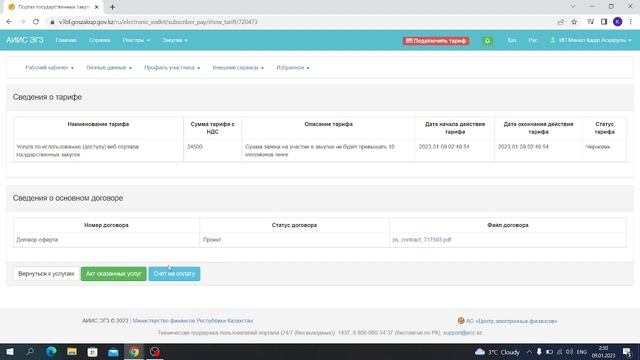Click the green Акт оказанных услуг button
The height and width of the screenshot is (360, 640).
[113, 274]
